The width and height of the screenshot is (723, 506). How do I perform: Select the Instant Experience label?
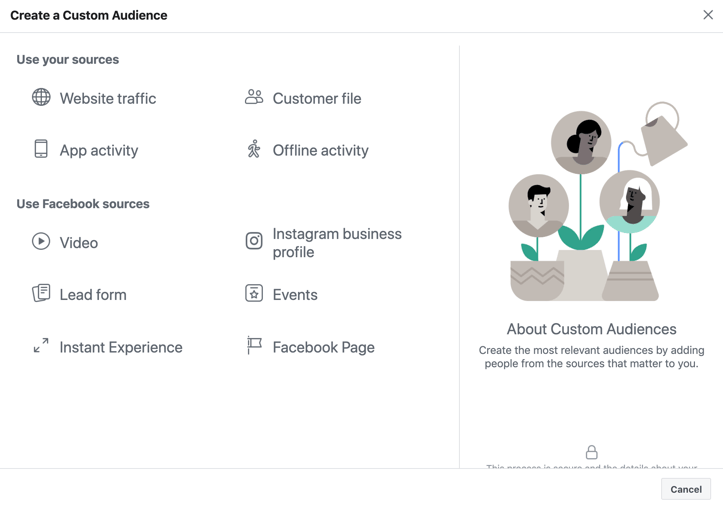click(121, 347)
